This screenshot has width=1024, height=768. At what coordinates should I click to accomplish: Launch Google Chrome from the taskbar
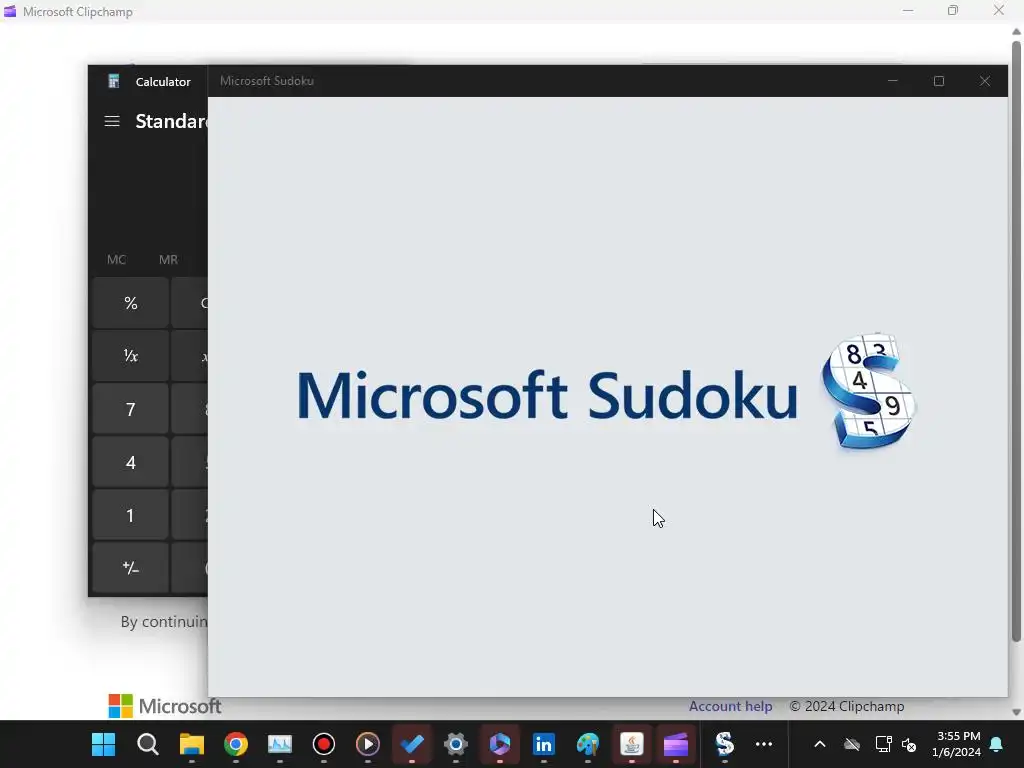click(x=236, y=744)
